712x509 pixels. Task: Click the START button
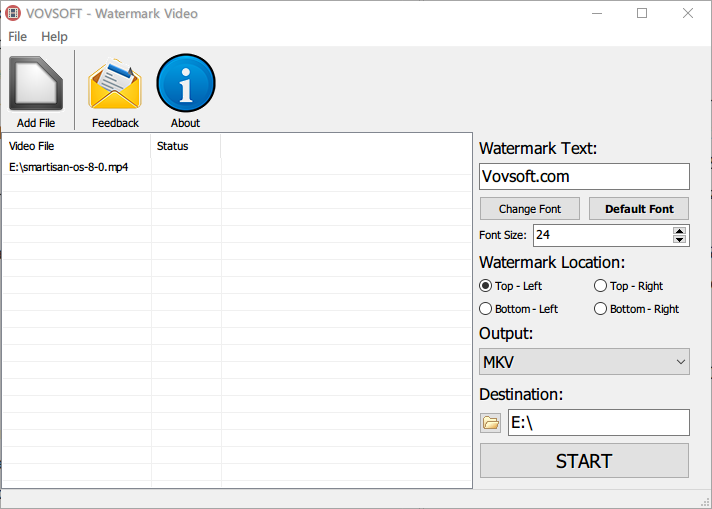[584, 461]
